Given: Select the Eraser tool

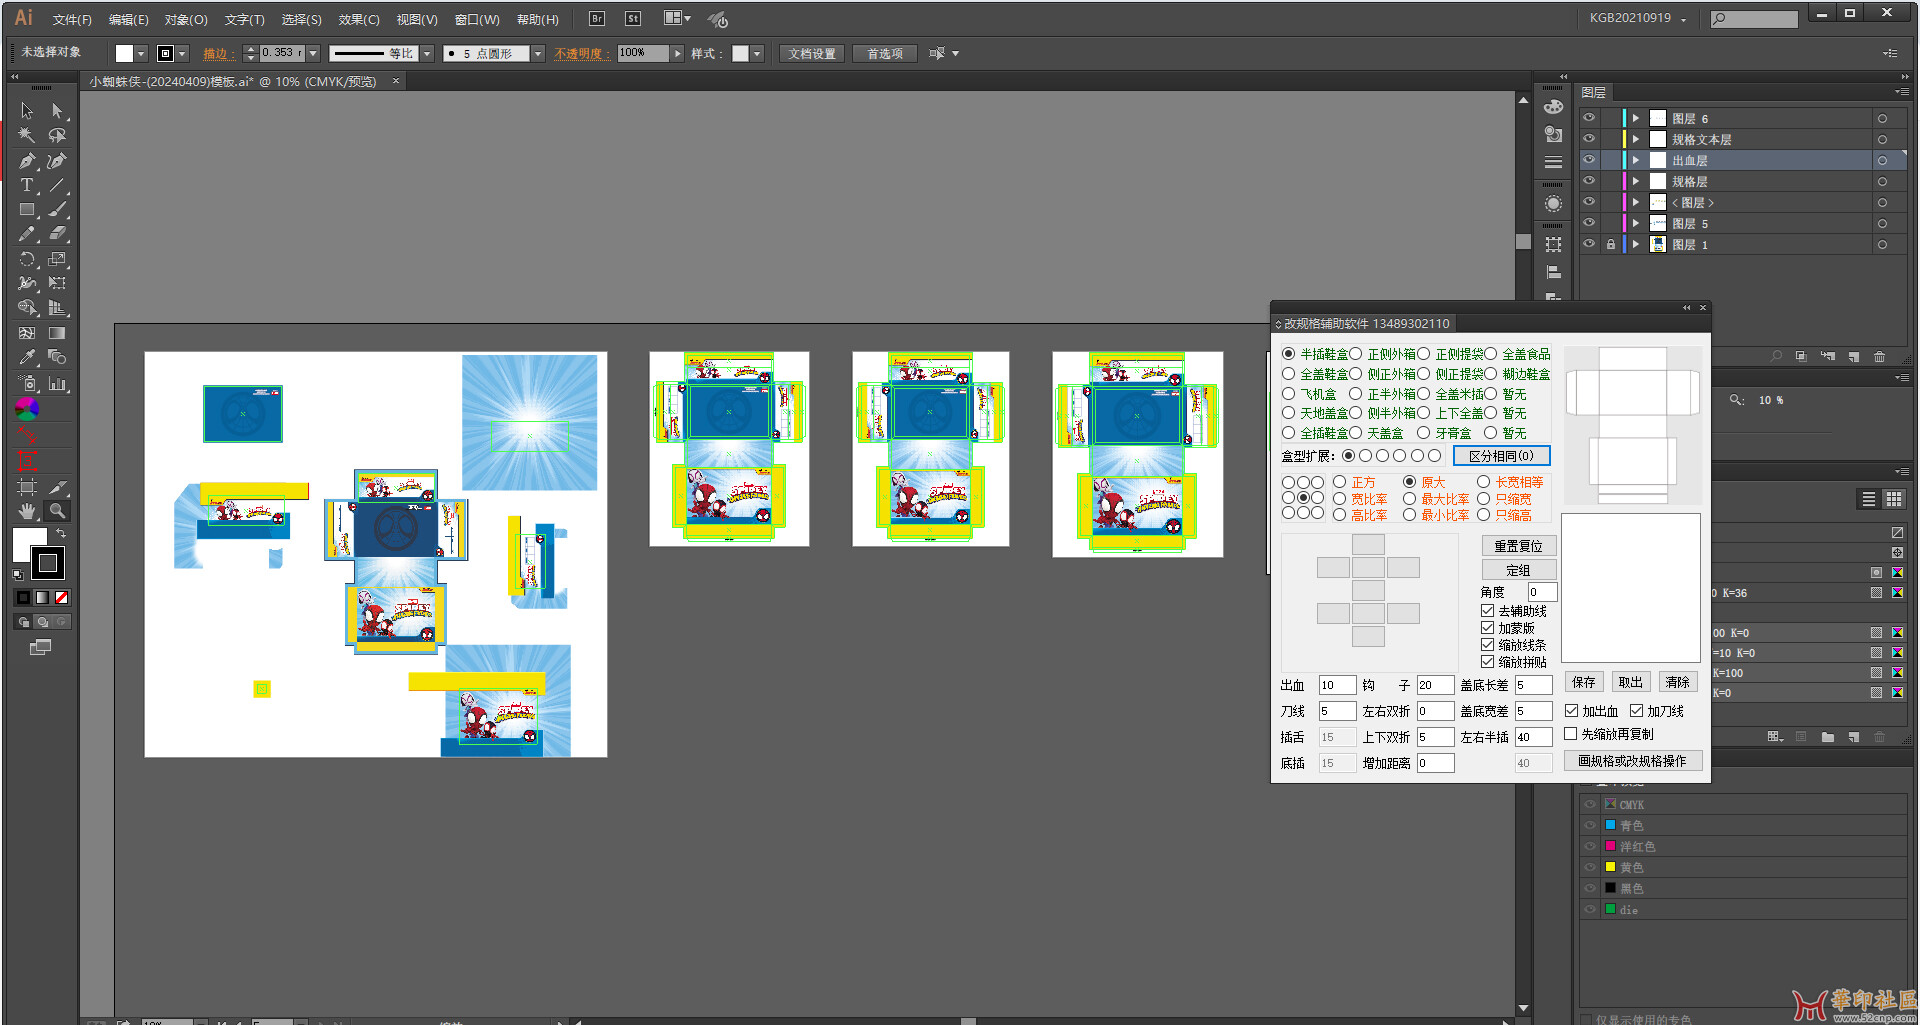Looking at the screenshot, I should coord(57,234).
